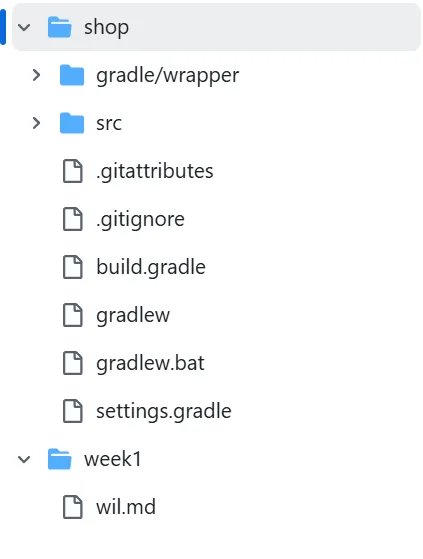Click the src folder icon
Viewport: 423px width, 559px height.
coord(72,123)
